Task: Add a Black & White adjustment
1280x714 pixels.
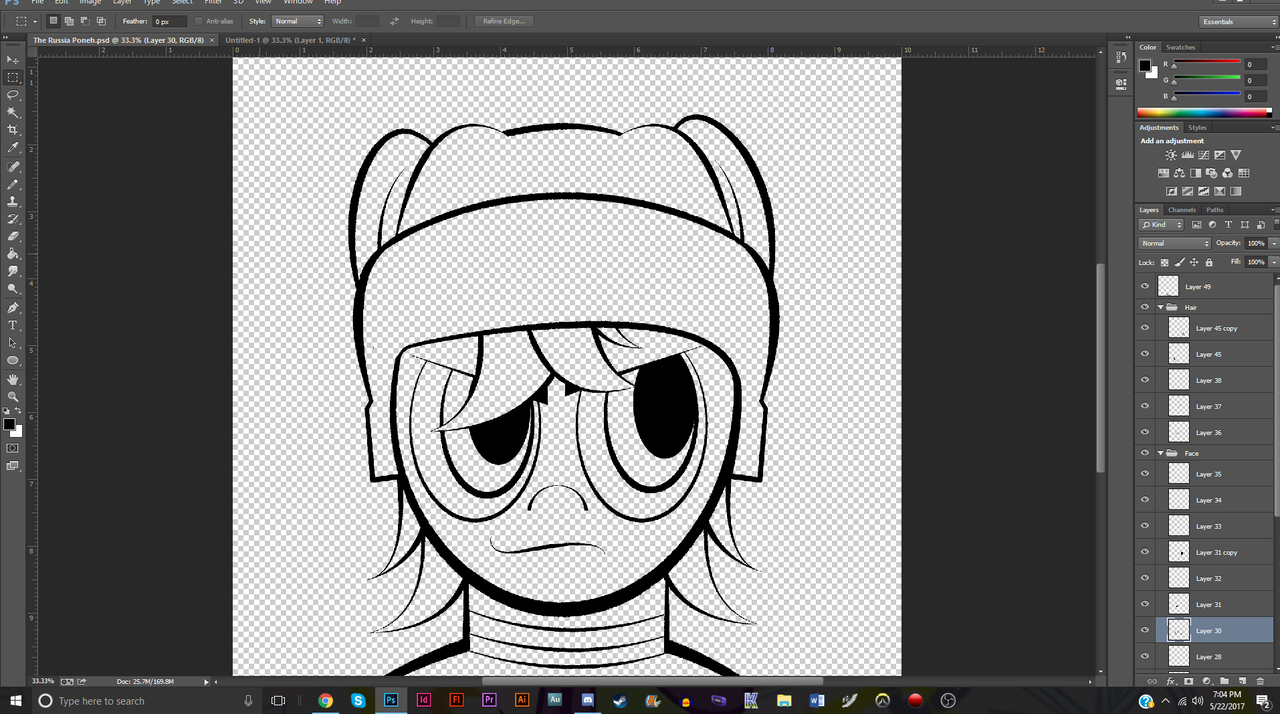Action: (x=1195, y=173)
